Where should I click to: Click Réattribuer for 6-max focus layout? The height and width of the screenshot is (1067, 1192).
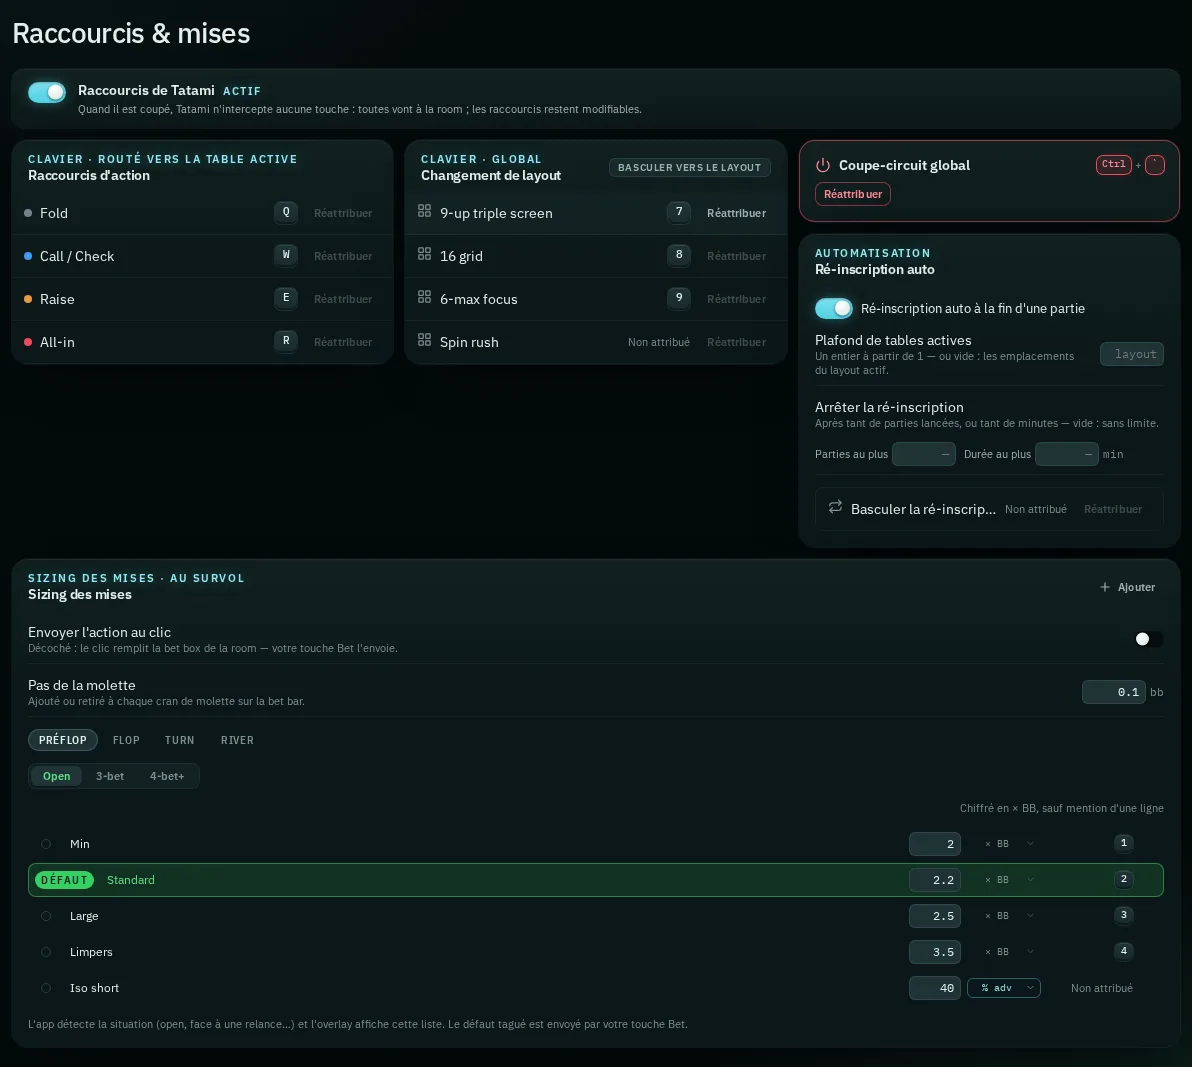coord(736,299)
